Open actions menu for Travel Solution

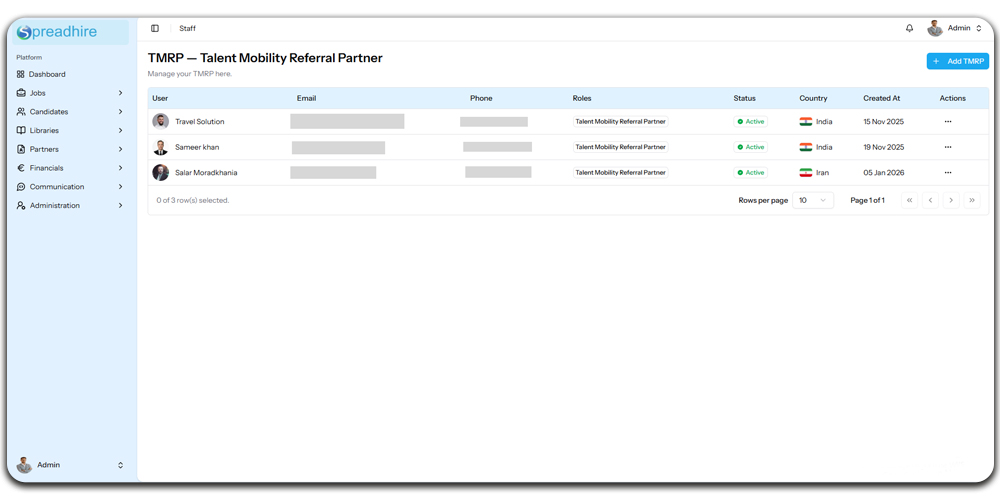(x=947, y=122)
